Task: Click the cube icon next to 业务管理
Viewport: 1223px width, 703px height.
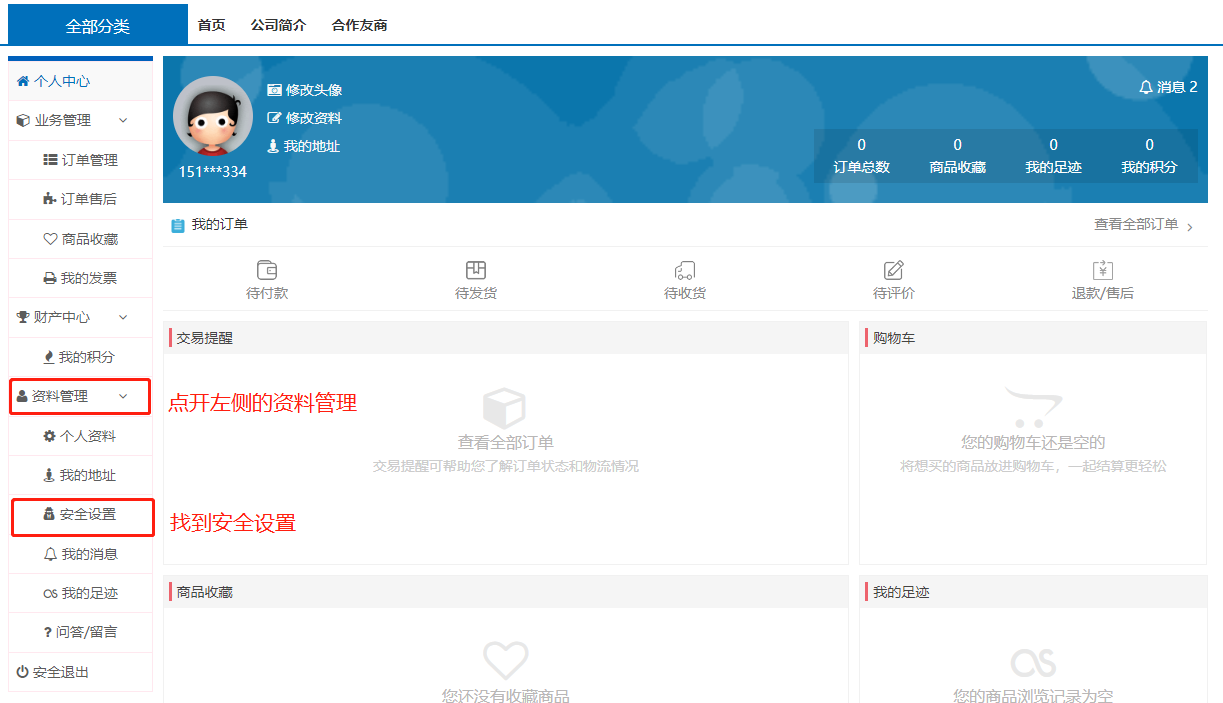Action: point(23,121)
